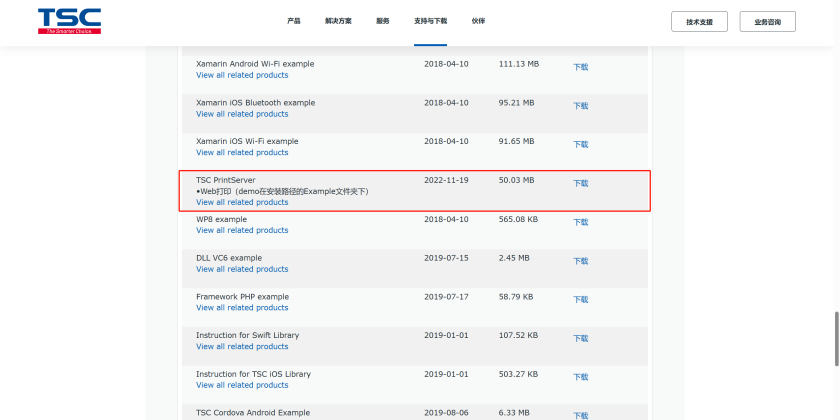The image size is (840, 420).
Task: Click the 业务咨询 button
Action: tap(767, 22)
